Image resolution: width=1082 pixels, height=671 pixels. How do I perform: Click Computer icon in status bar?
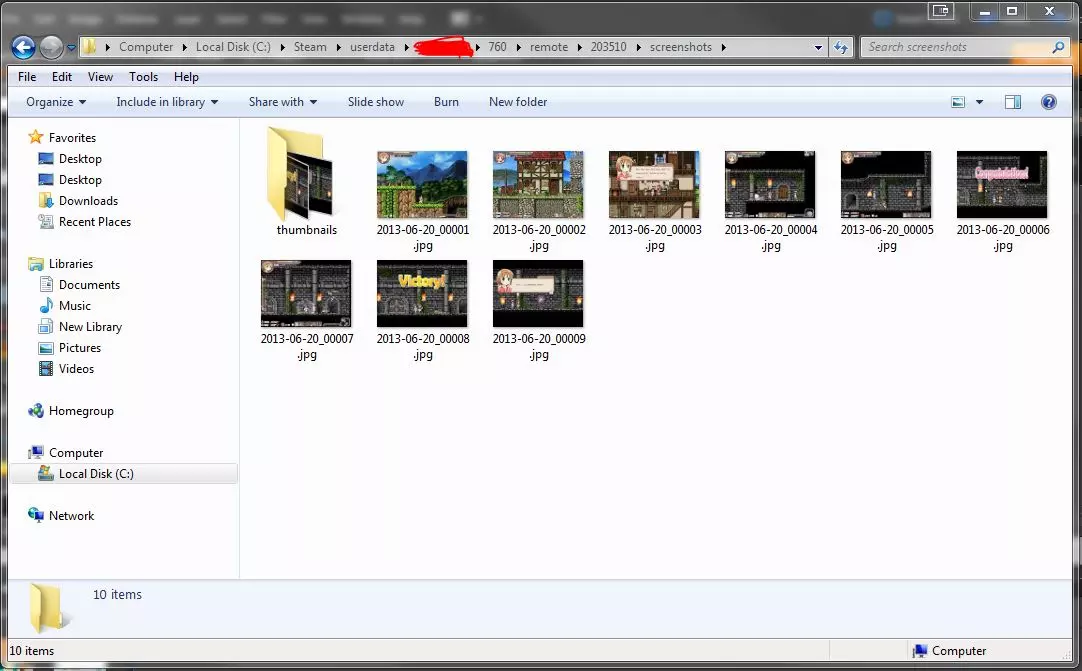click(920, 651)
